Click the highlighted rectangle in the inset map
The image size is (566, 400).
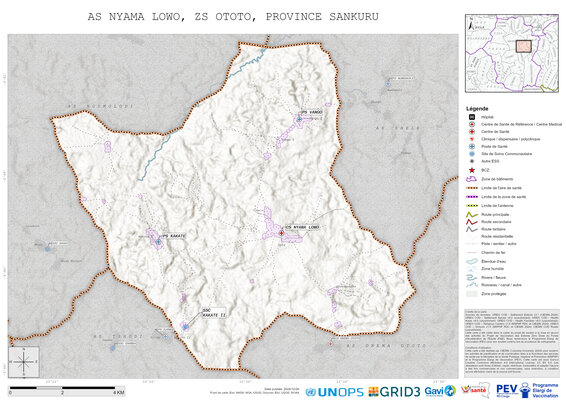point(523,47)
